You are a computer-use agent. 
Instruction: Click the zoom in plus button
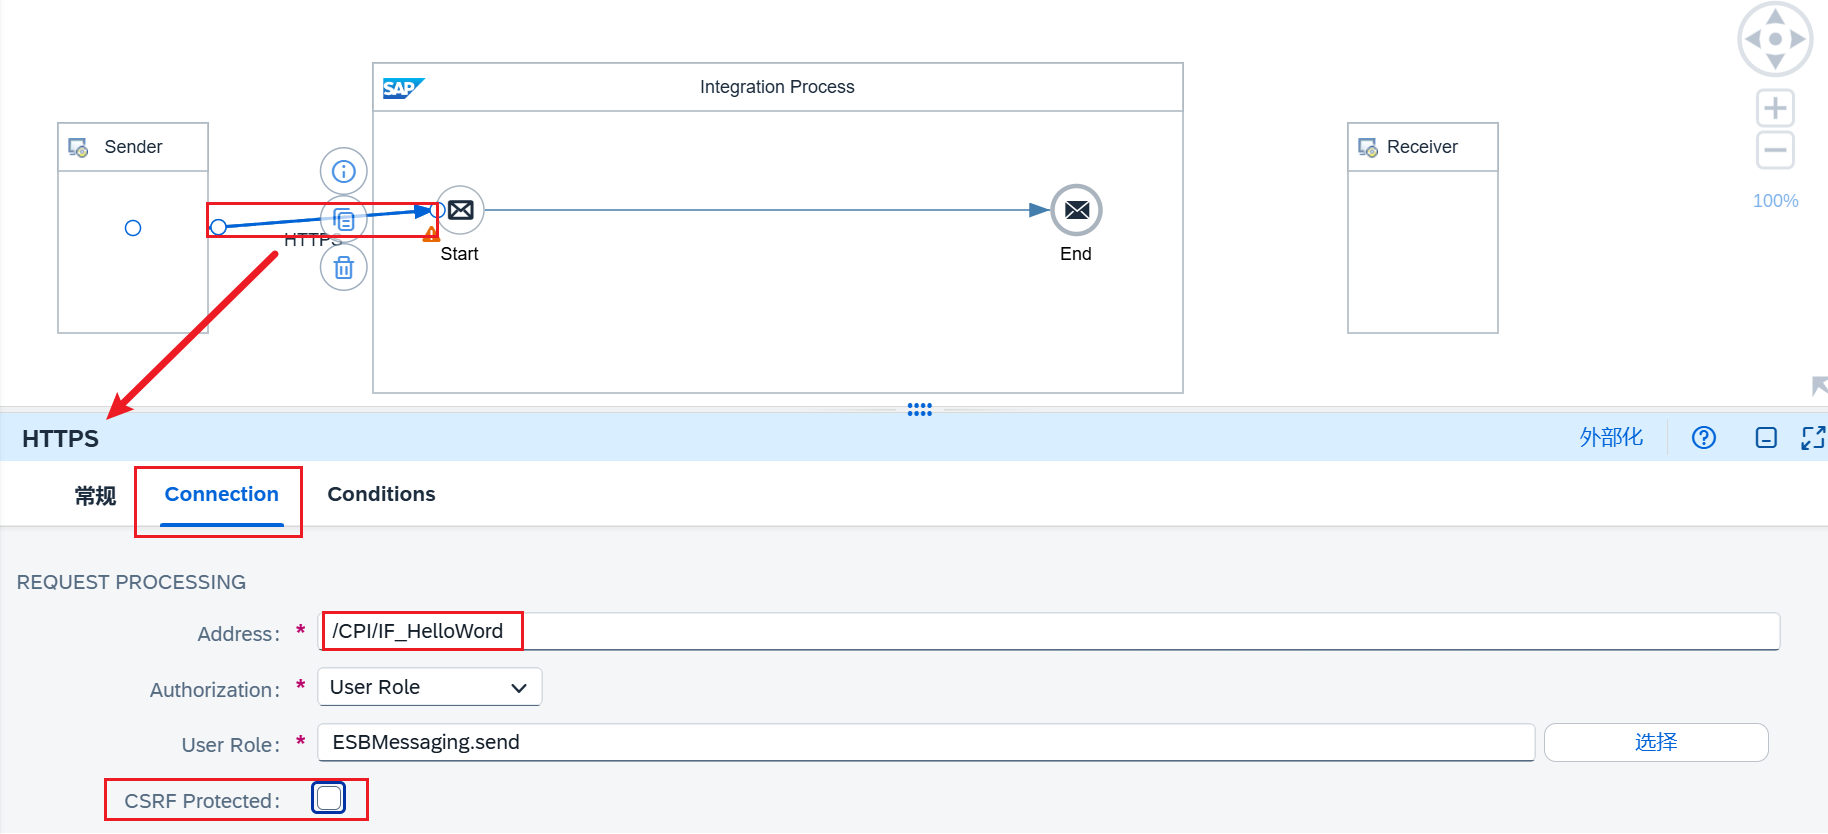[x=1775, y=108]
